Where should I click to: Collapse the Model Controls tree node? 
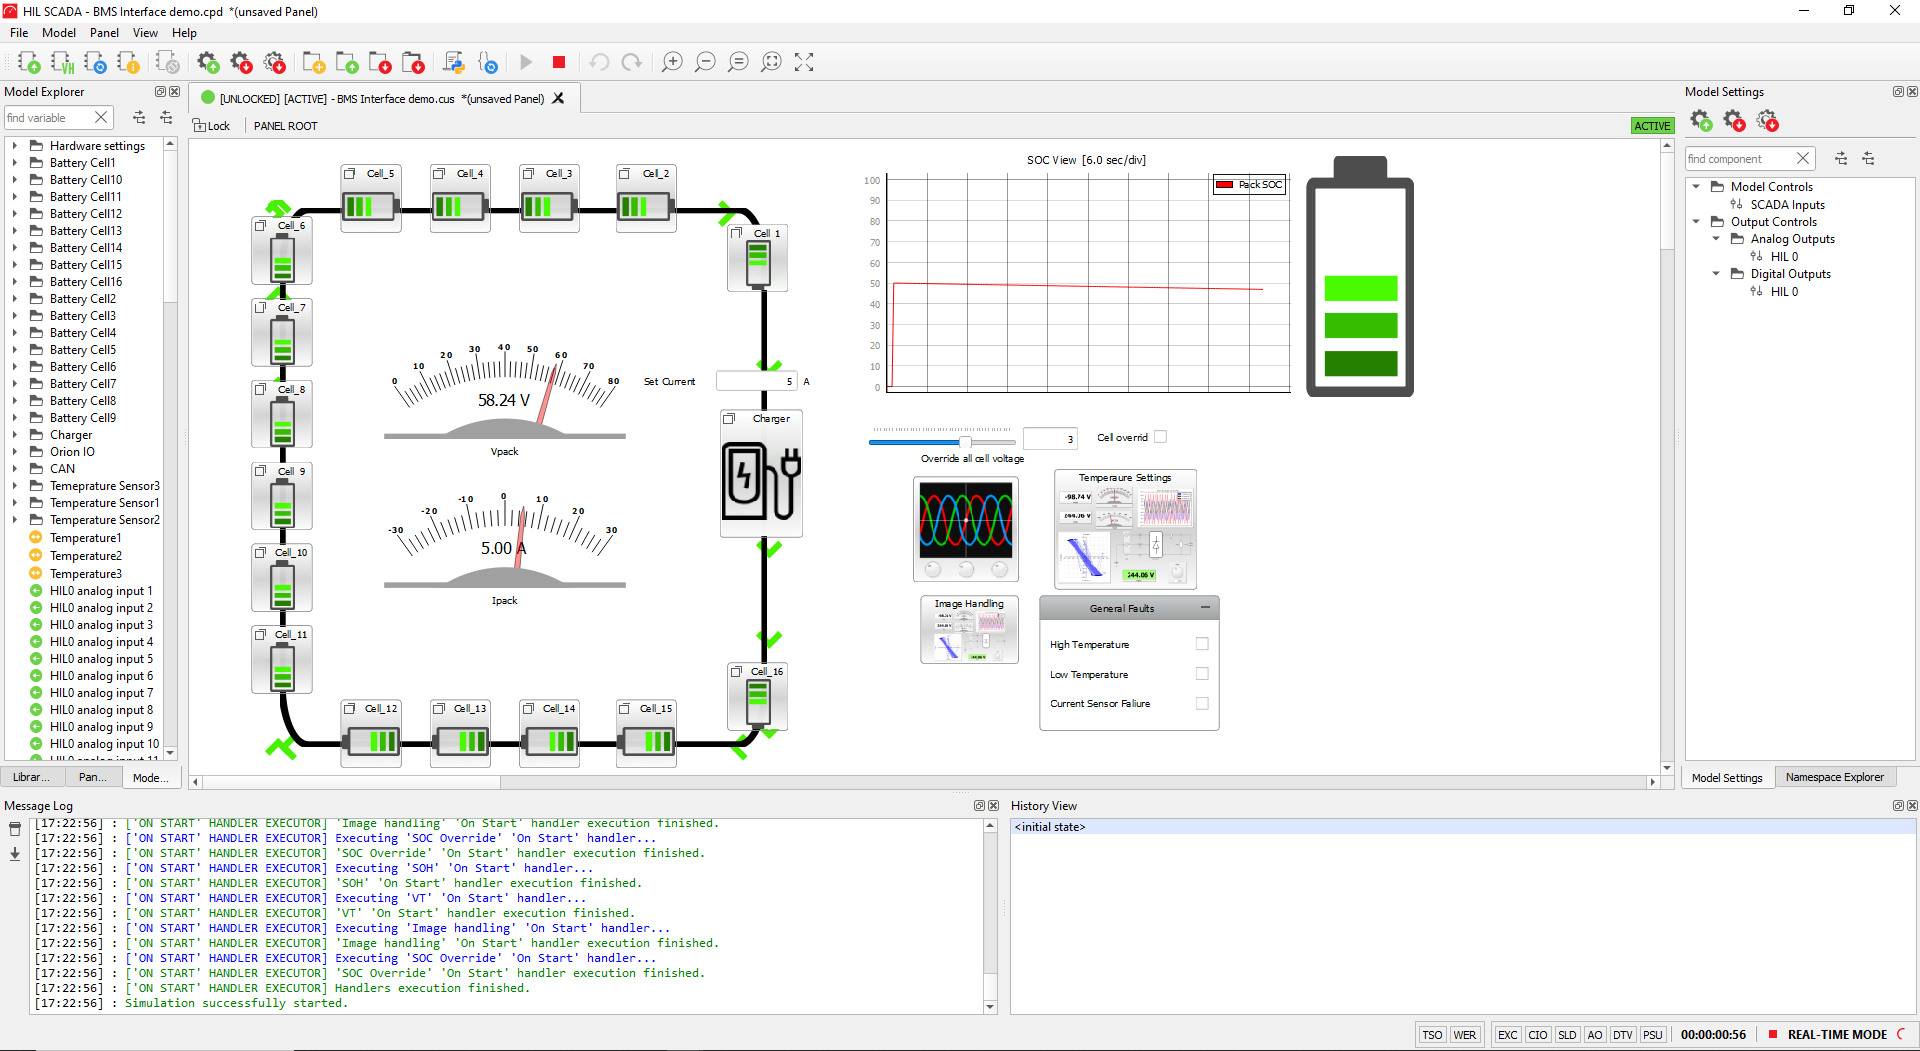tap(1695, 186)
